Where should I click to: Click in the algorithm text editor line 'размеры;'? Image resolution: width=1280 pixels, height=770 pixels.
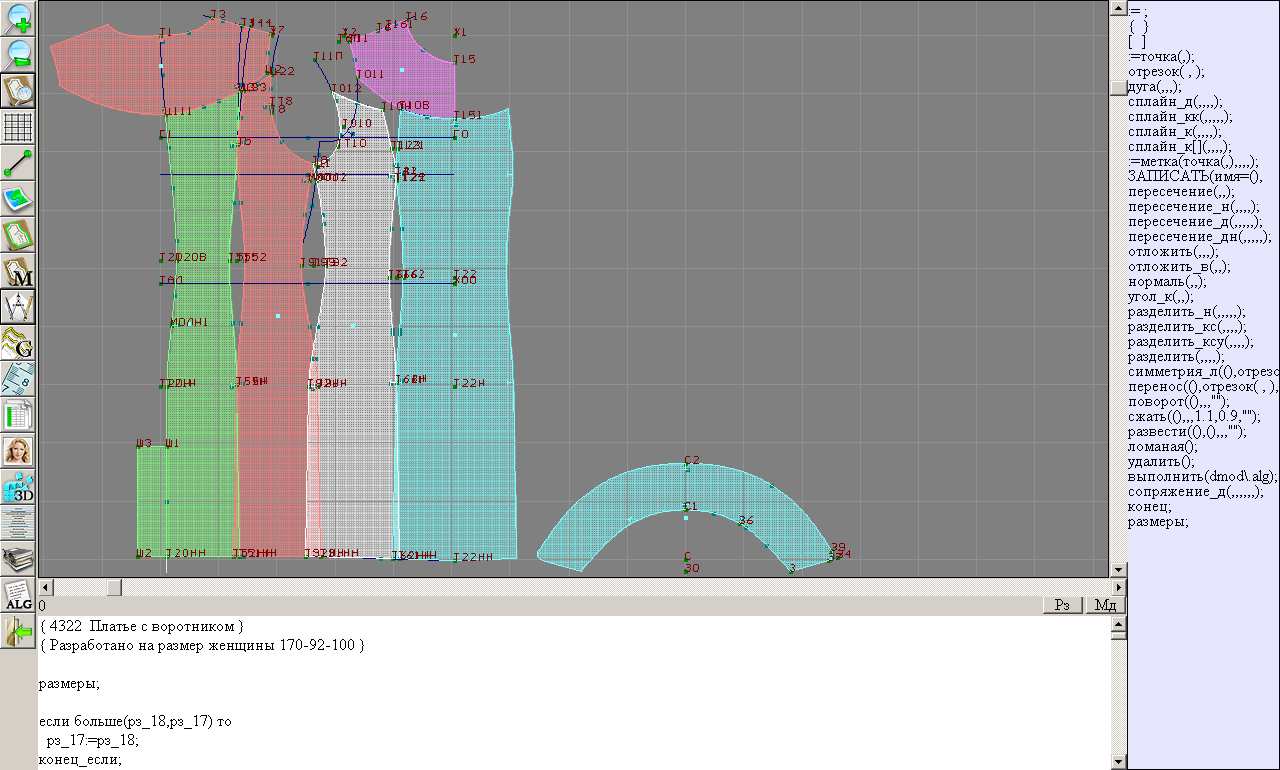point(69,684)
